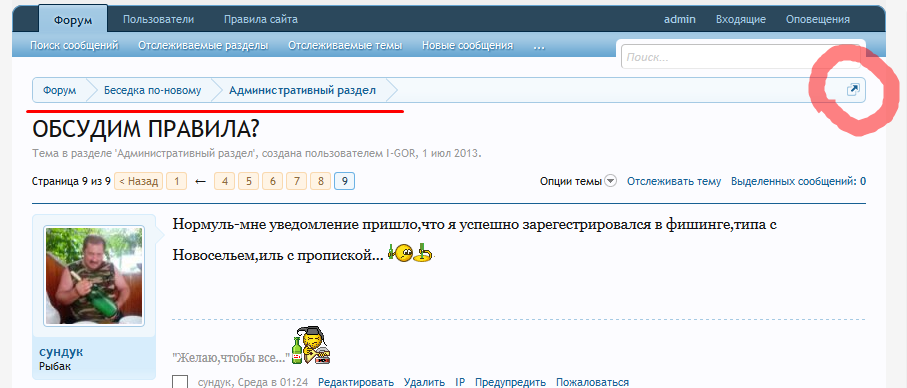Viewport: 907px width, 388px height.
Task: Open the Правила сайта tab
Action: tap(261, 20)
